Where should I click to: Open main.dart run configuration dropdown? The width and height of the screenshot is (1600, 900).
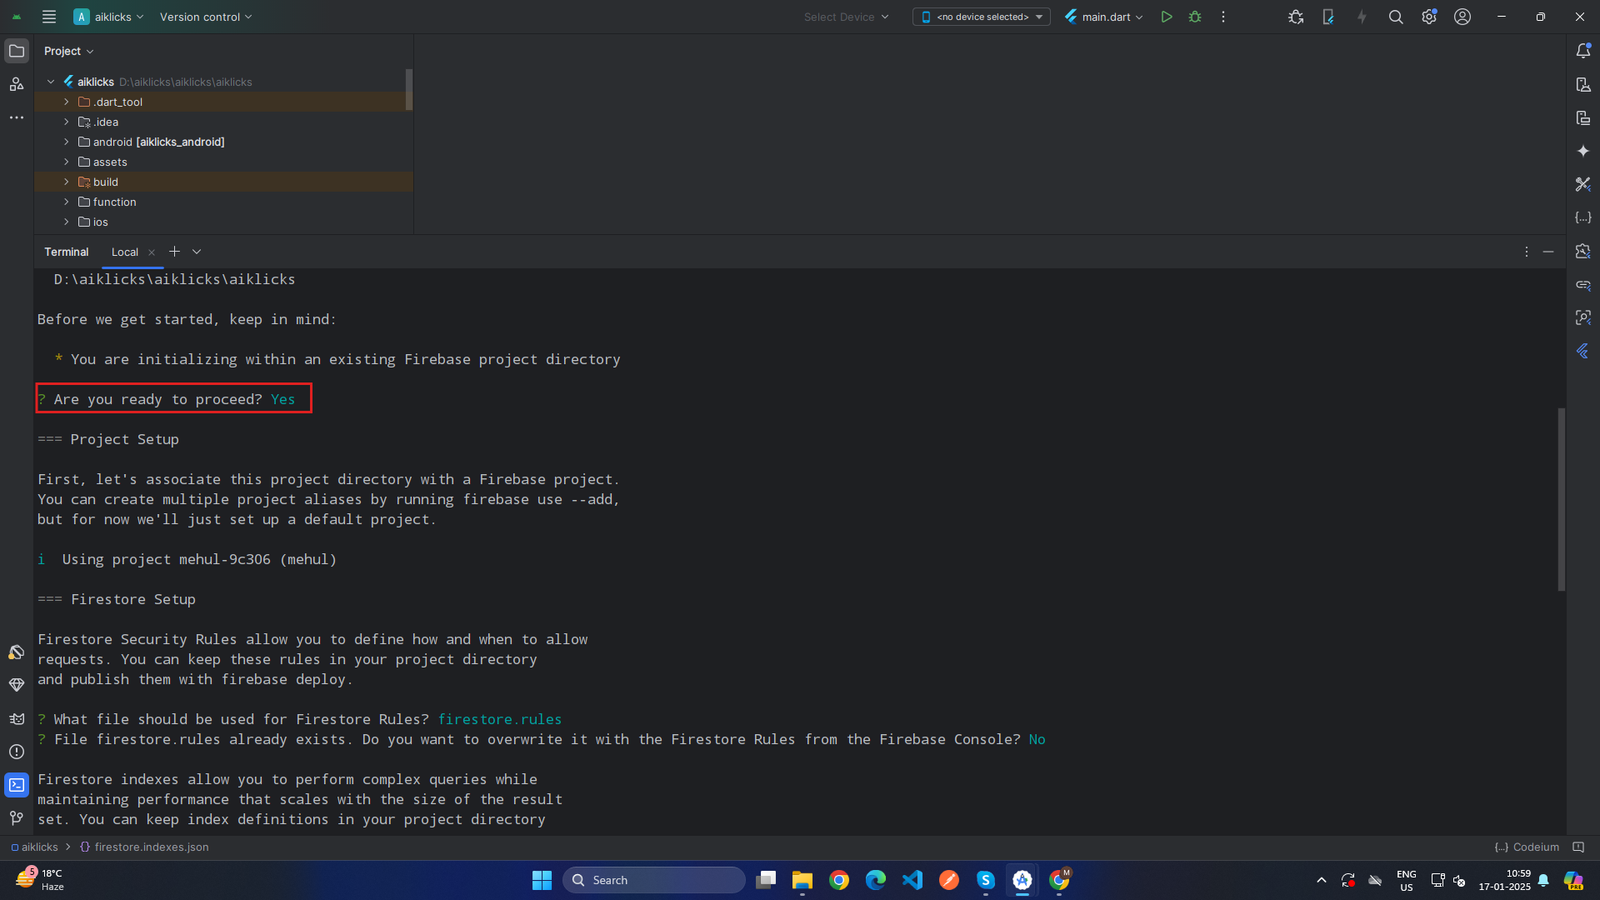pyautogui.click(x=1105, y=17)
